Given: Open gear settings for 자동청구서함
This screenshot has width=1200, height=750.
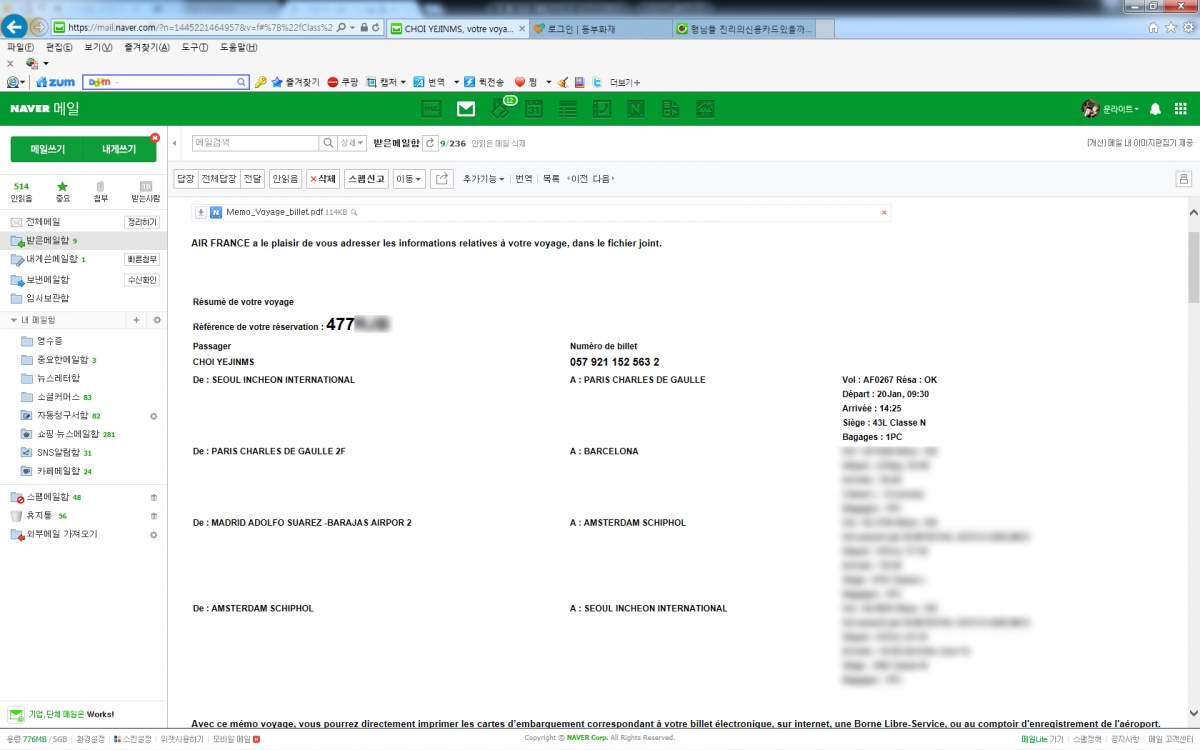Looking at the screenshot, I should (x=154, y=416).
